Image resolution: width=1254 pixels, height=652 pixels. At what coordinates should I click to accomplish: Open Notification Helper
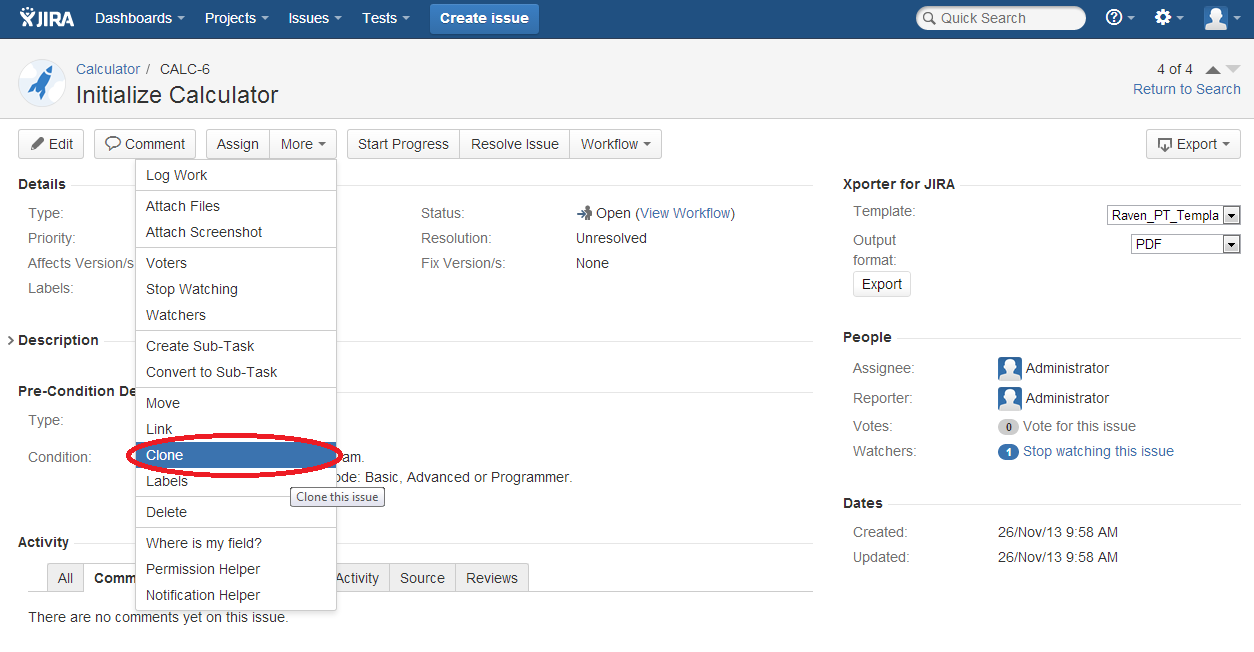click(236, 595)
